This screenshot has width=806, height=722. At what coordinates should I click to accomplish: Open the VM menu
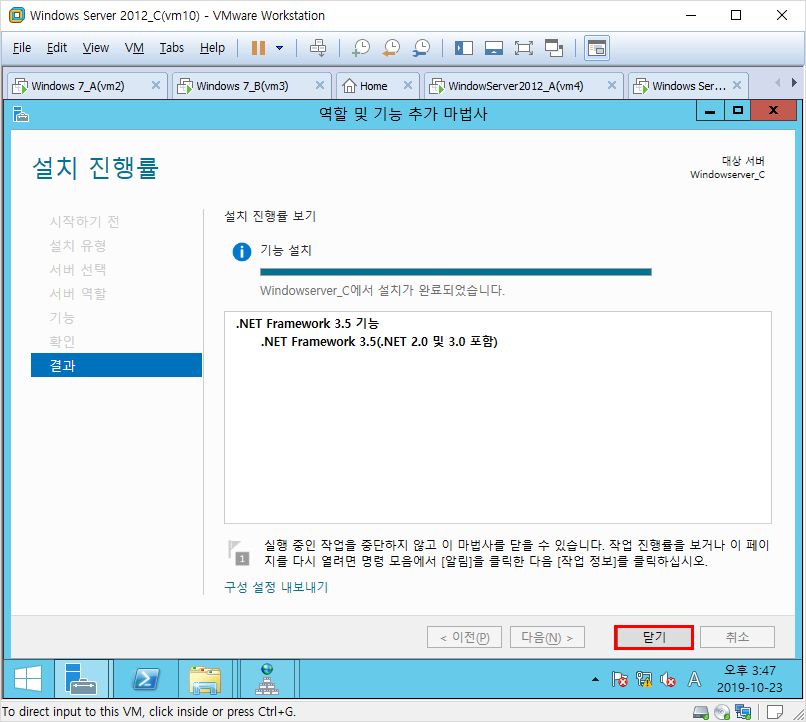click(x=134, y=48)
